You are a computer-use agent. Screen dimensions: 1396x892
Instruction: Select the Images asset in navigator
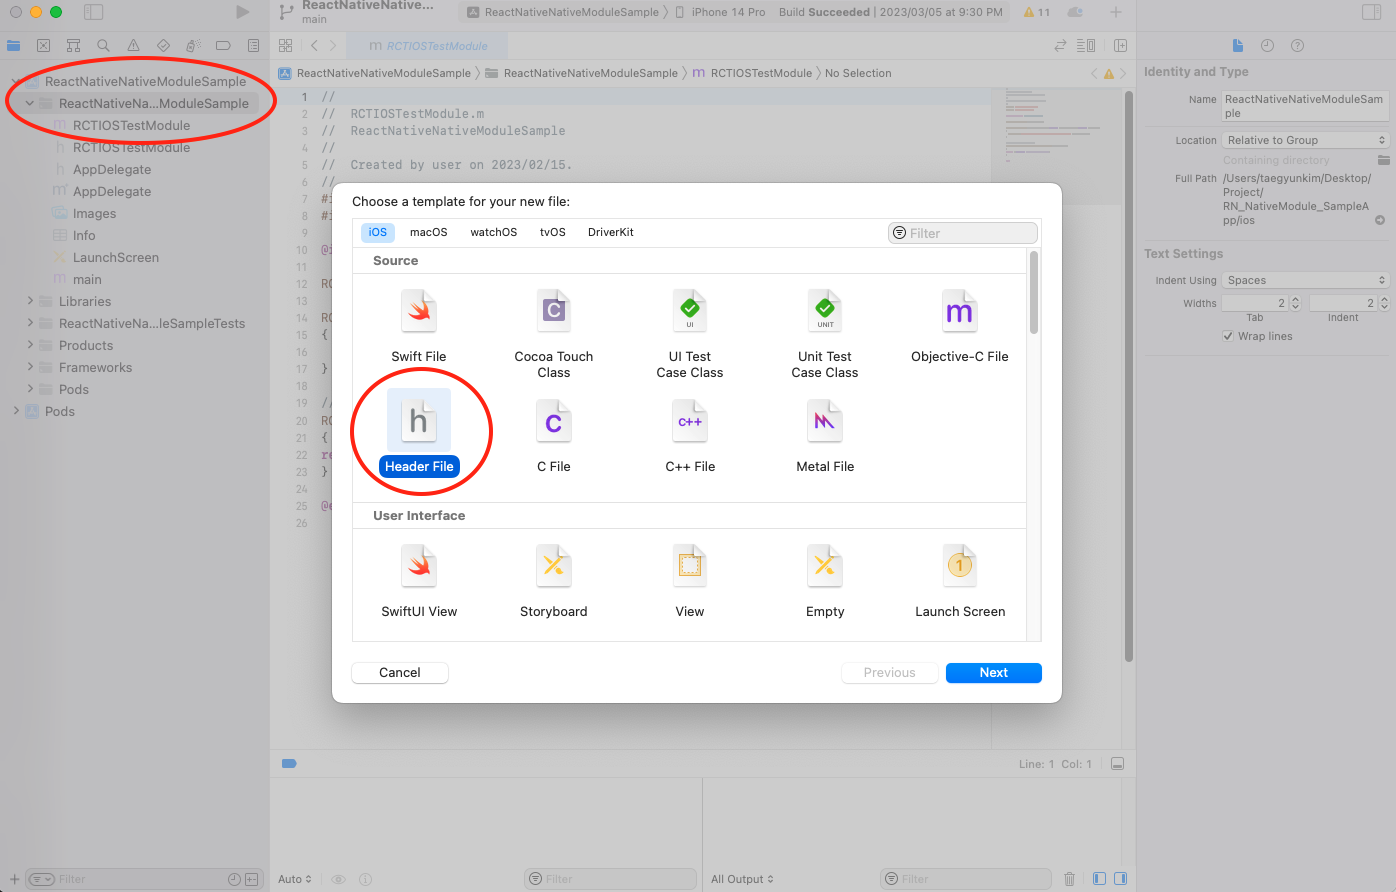(94, 213)
